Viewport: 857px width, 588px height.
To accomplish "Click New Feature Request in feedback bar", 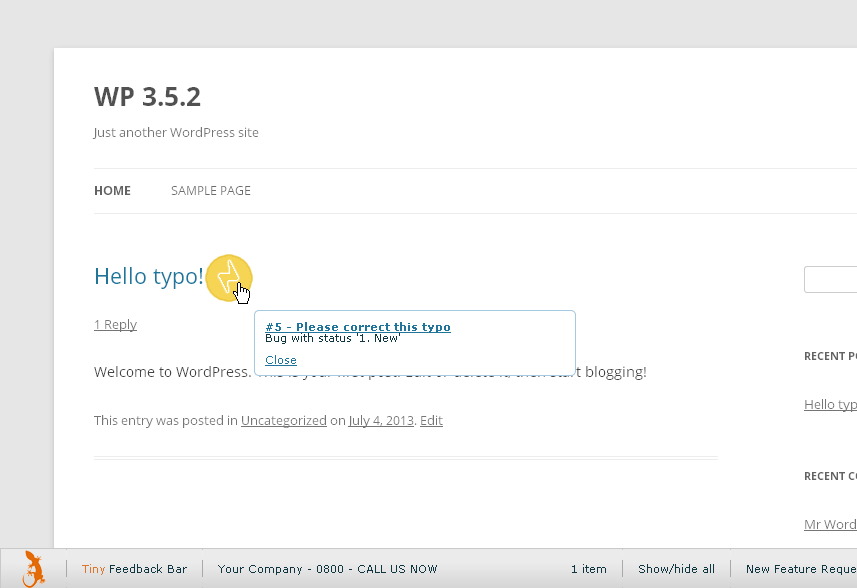I will [x=801, y=569].
